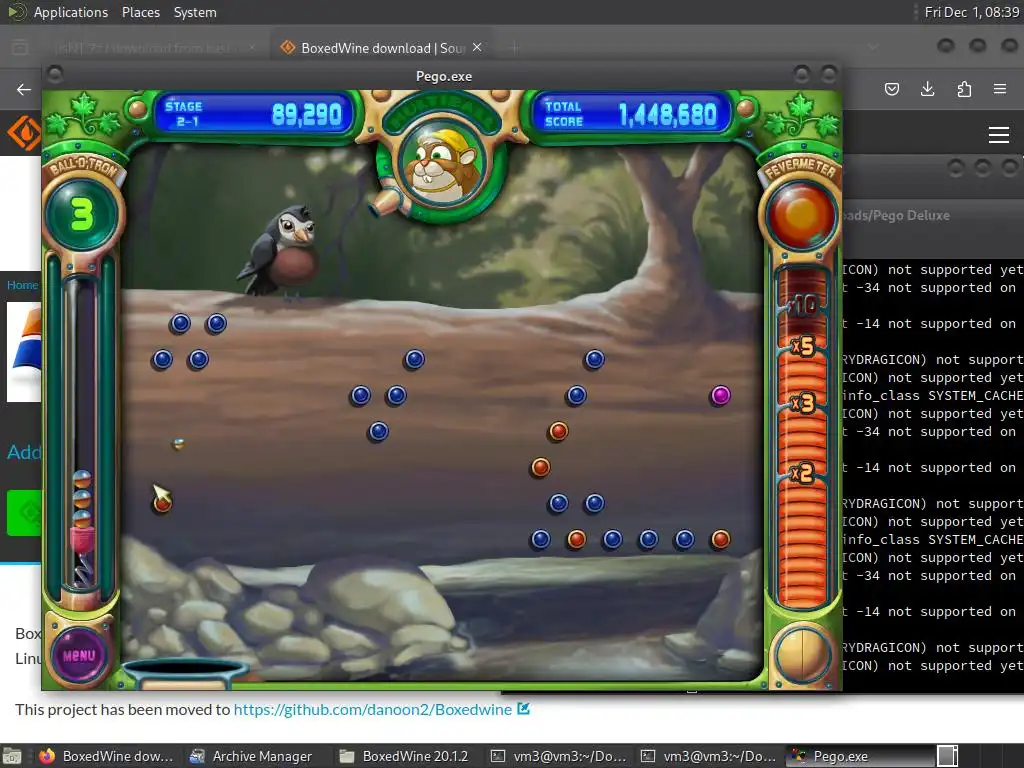Click the orange peg under the cursor
This screenshot has height=768, width=1024.
163,503
